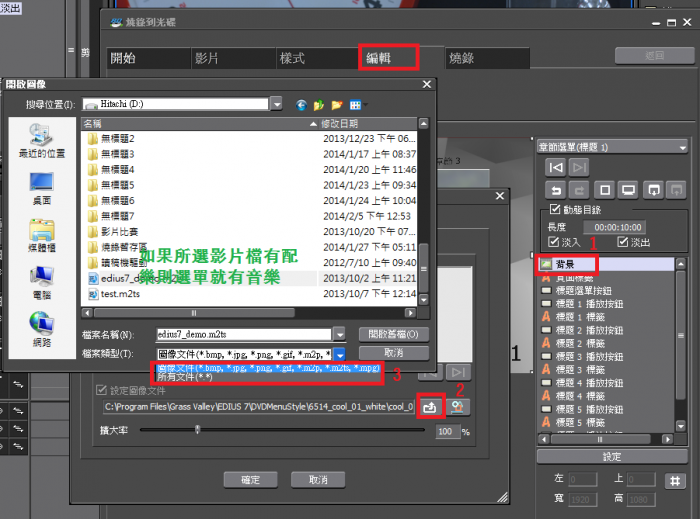Uncheck the 淡入 fade-in checkbox
The width and height of the screenshot is (700, 519).
tap(555, 242)
